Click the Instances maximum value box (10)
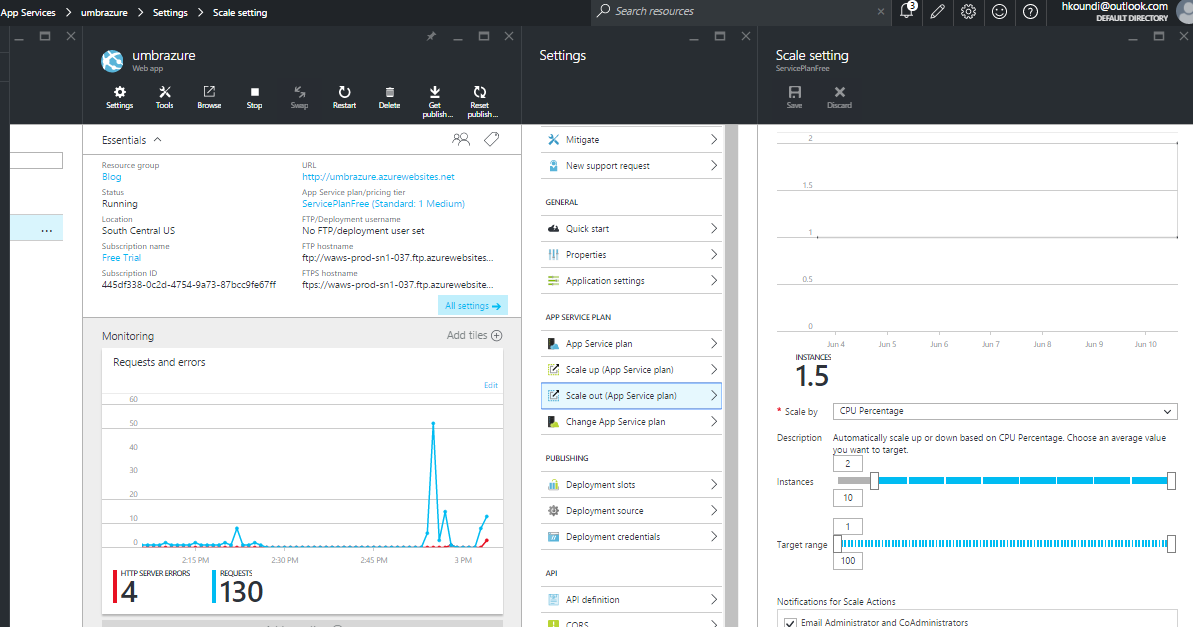 coord(848,498)
